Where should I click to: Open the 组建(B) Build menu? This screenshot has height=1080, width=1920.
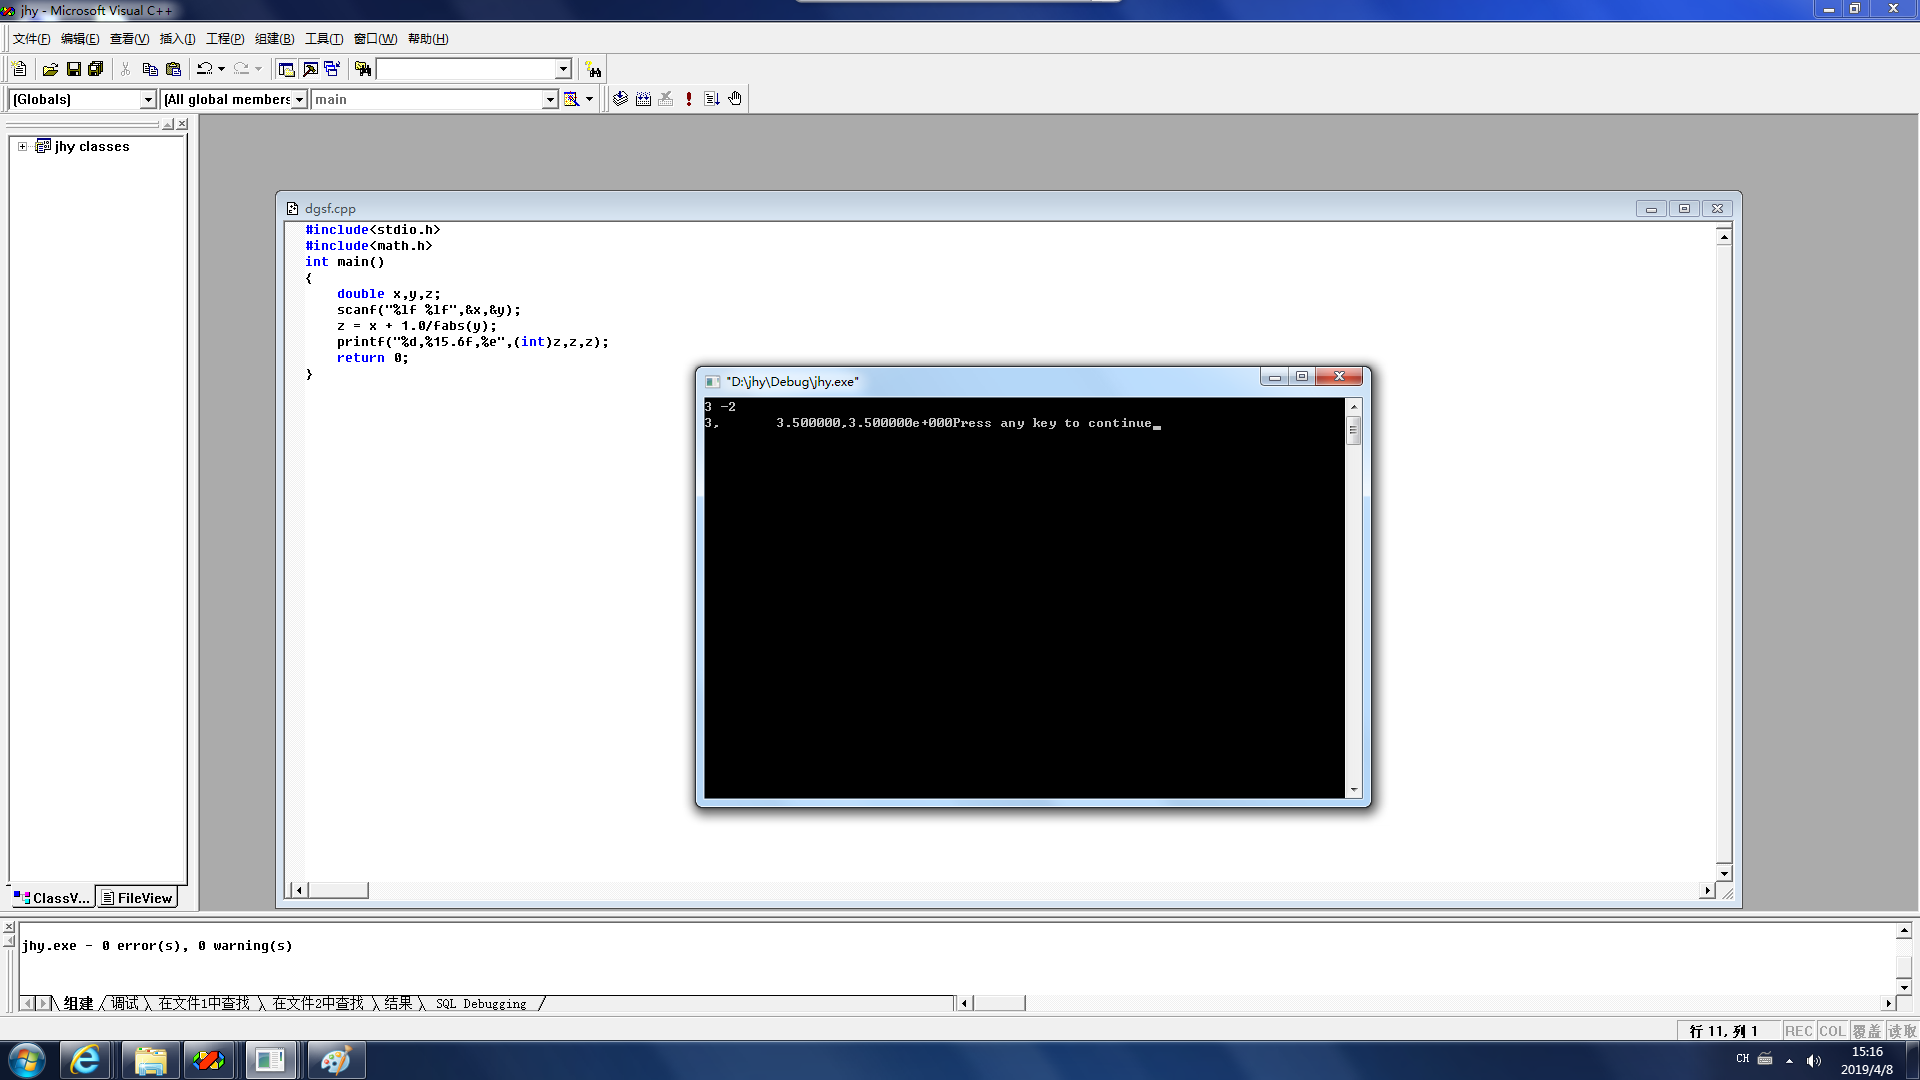tap(274, 39)
